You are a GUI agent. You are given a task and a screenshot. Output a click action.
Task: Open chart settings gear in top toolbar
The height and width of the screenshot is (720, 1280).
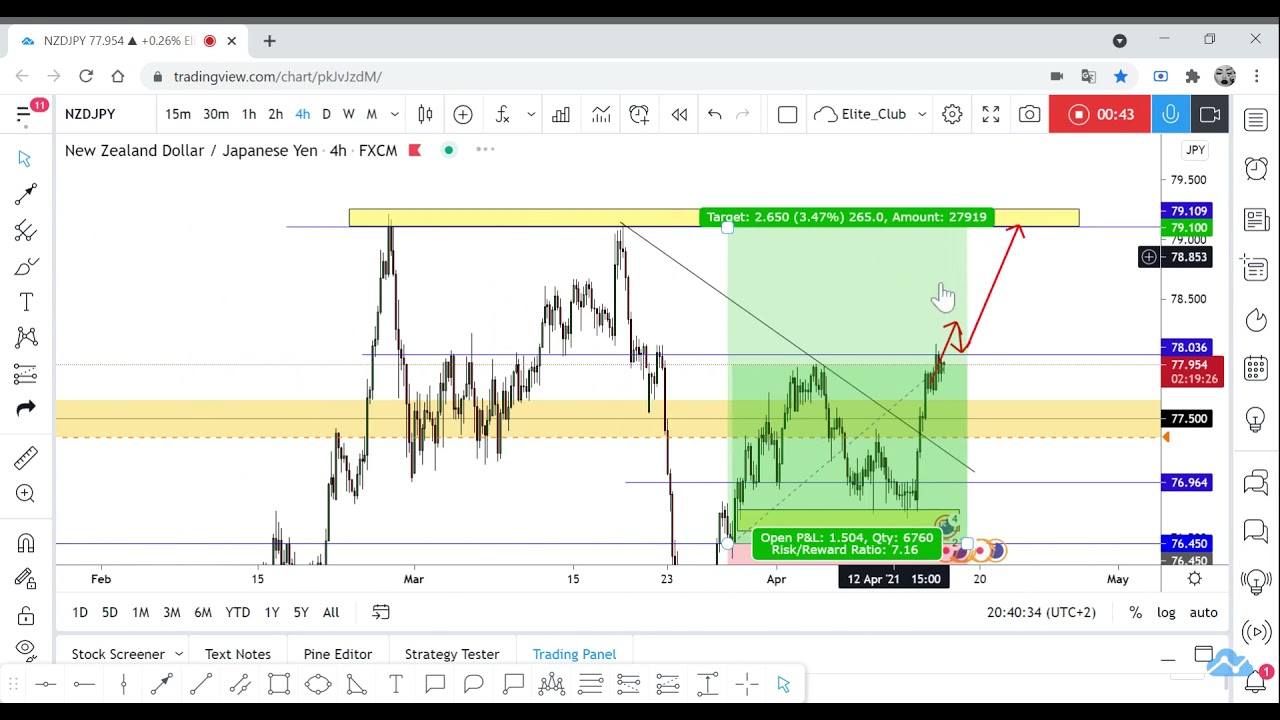point(952,114)
